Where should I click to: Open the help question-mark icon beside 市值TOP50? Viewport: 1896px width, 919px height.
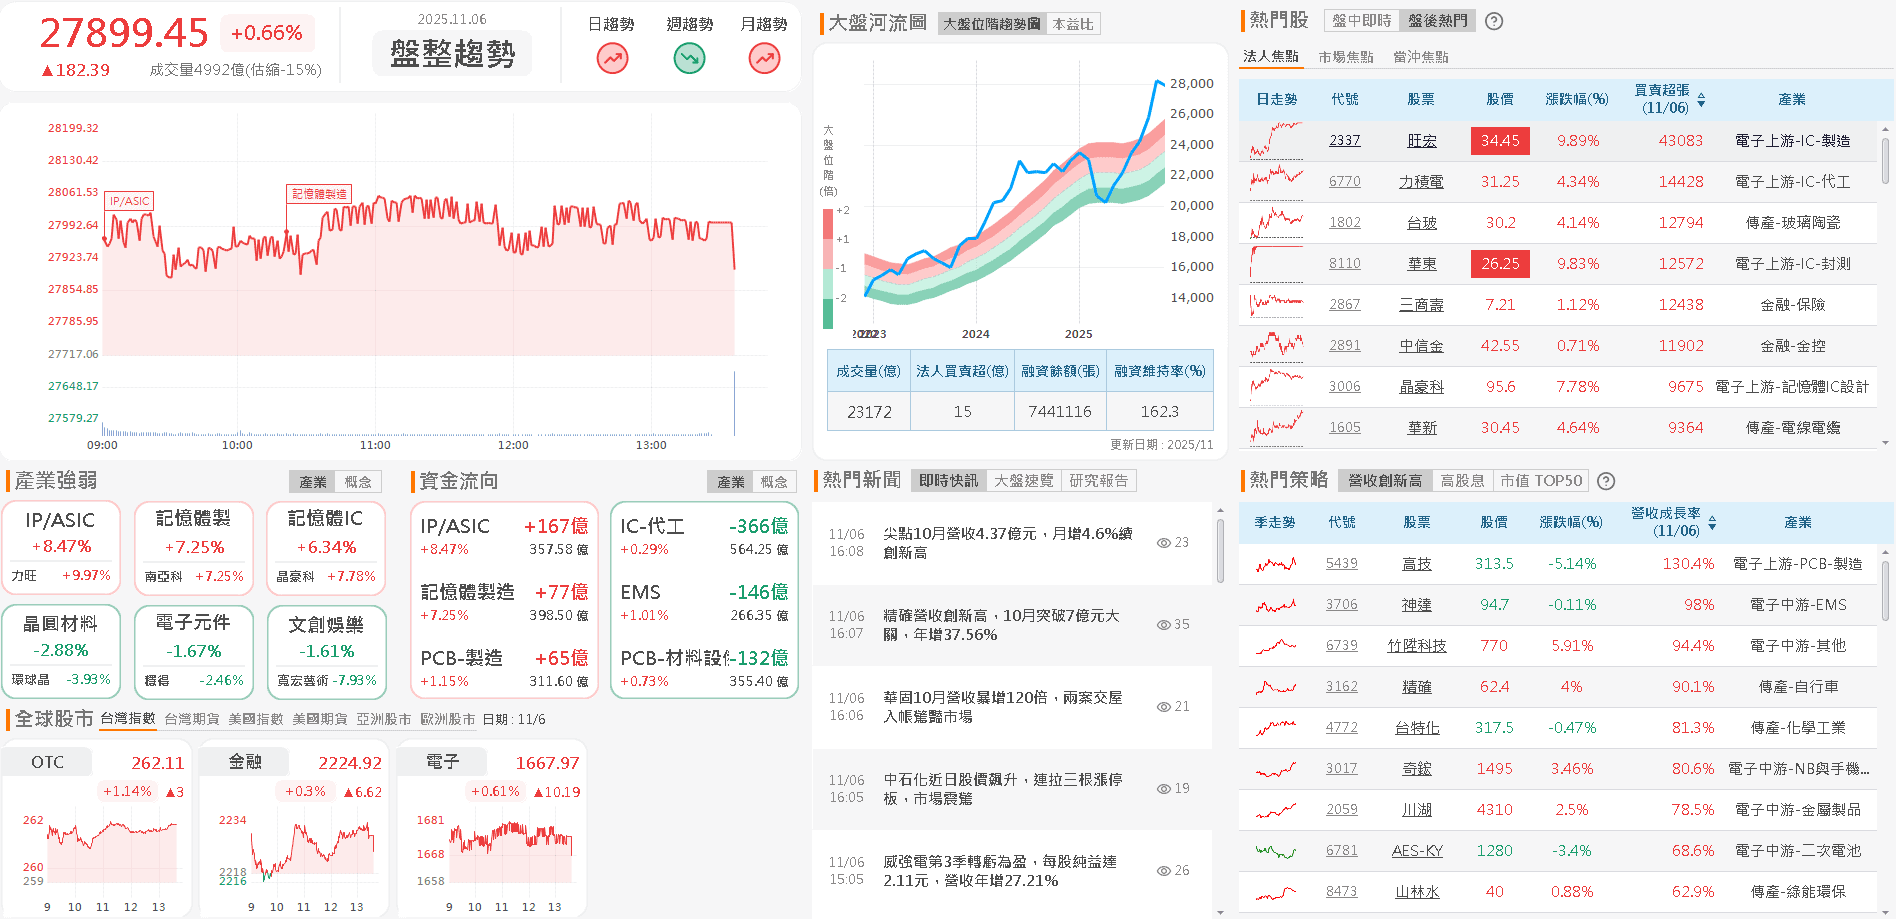(1606, 481)
